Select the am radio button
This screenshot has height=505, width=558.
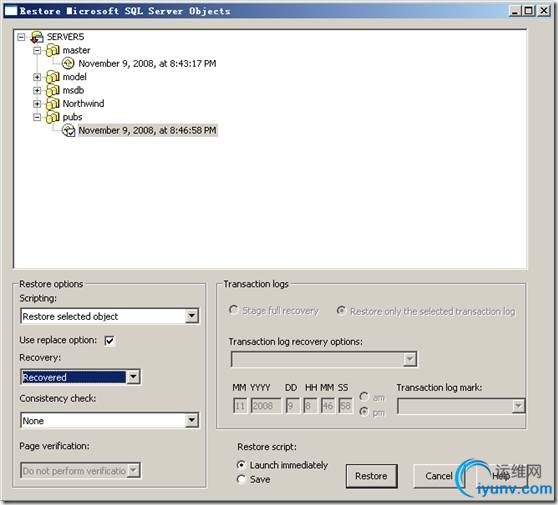coord(364,396)
